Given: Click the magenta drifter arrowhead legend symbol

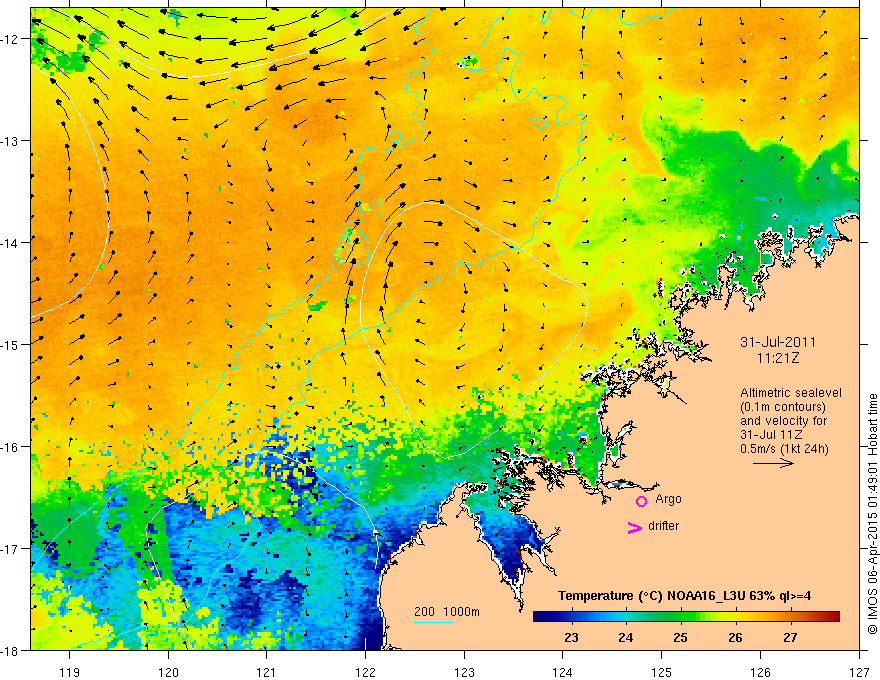Looking at the screenshot, I should [x=635, y=527].
